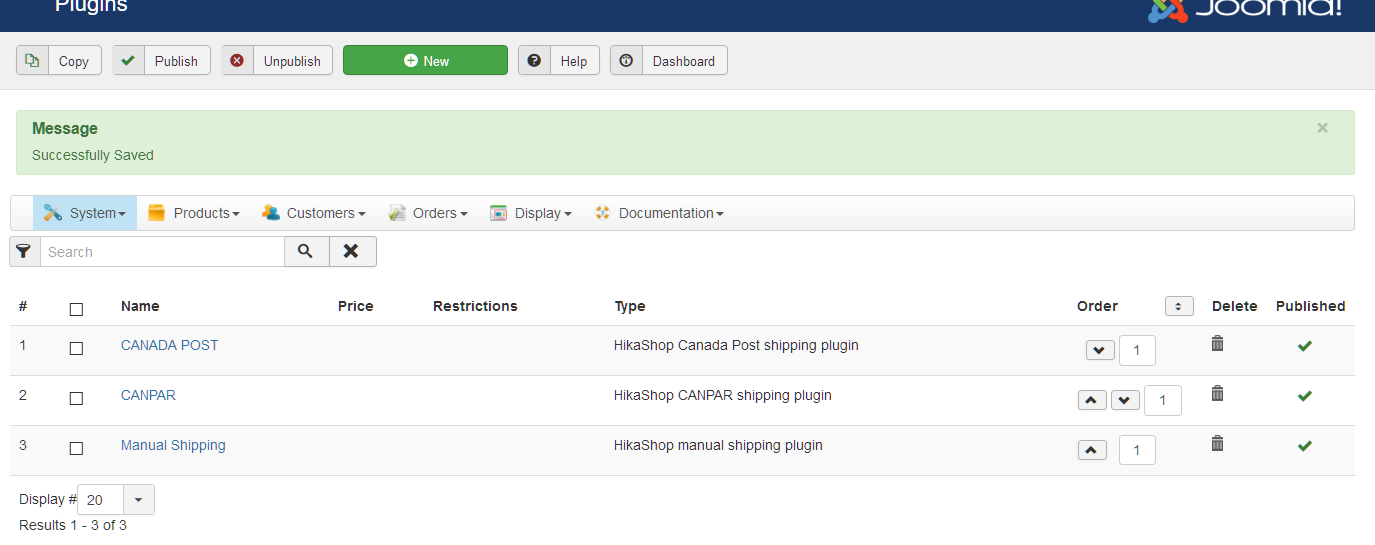Open the Orders dropdown menu
The width and height of the screenshot is (1375, 545).
tap(429, 213)
